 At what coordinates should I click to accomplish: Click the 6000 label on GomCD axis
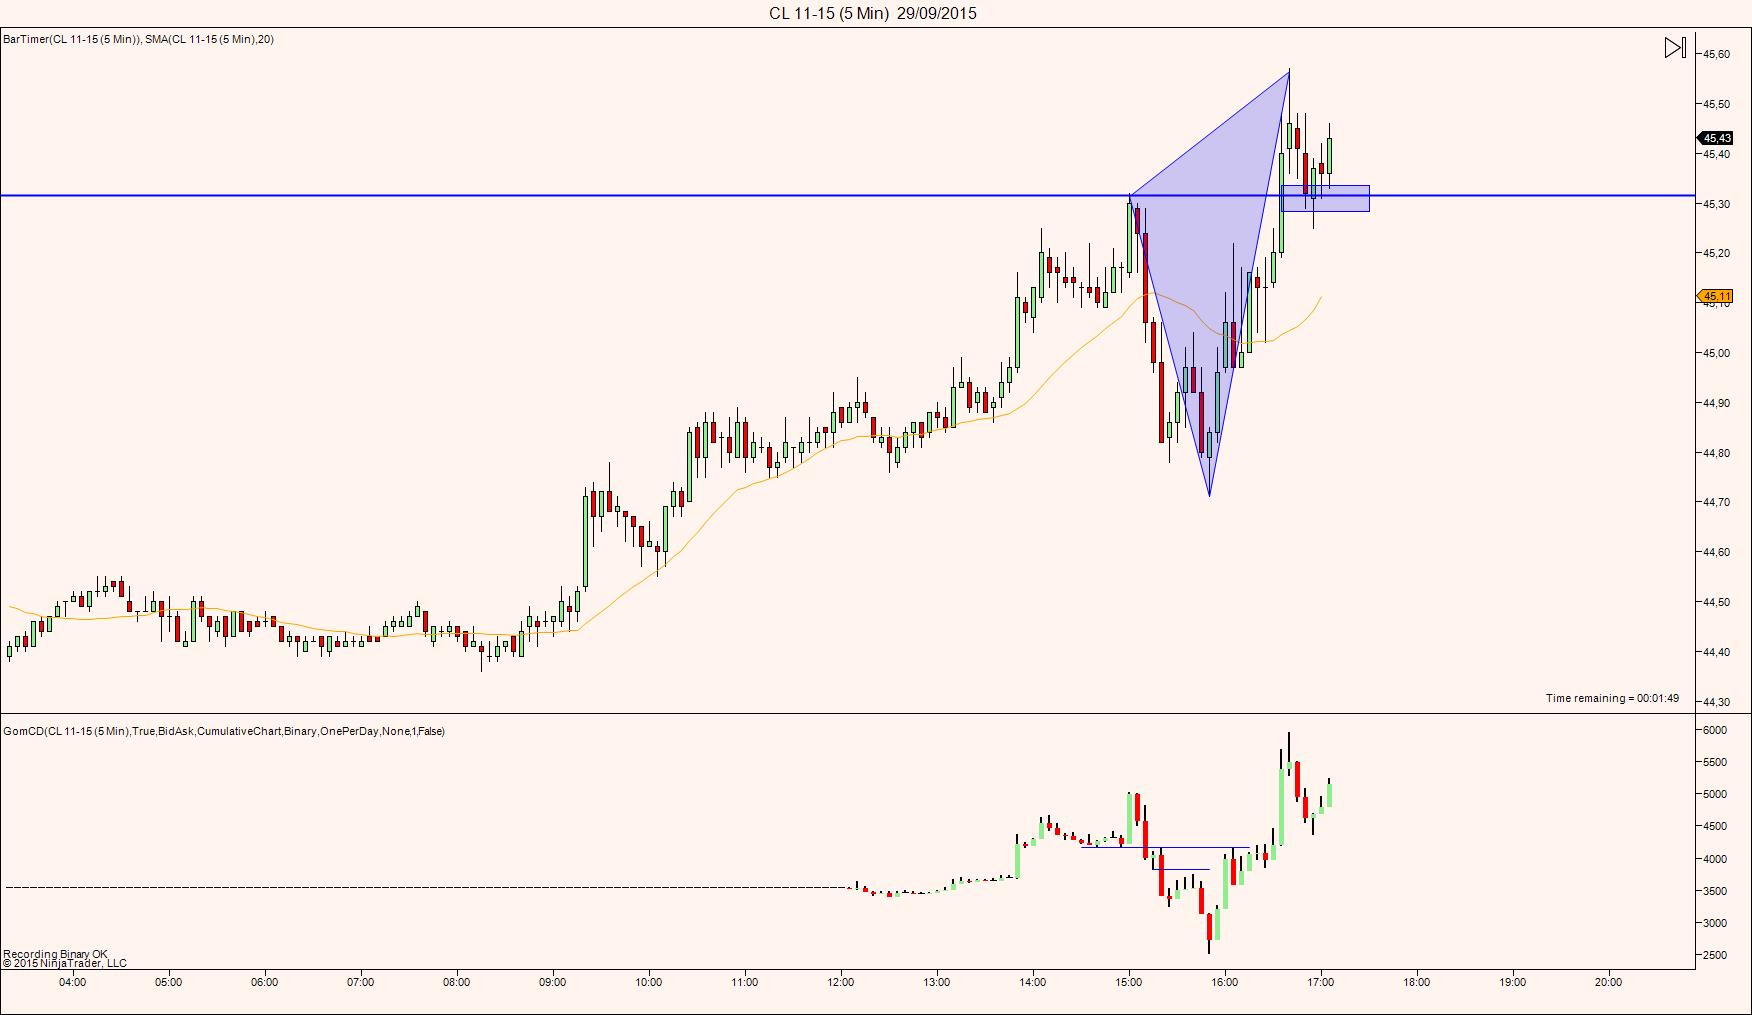[x=1714, y=730]
